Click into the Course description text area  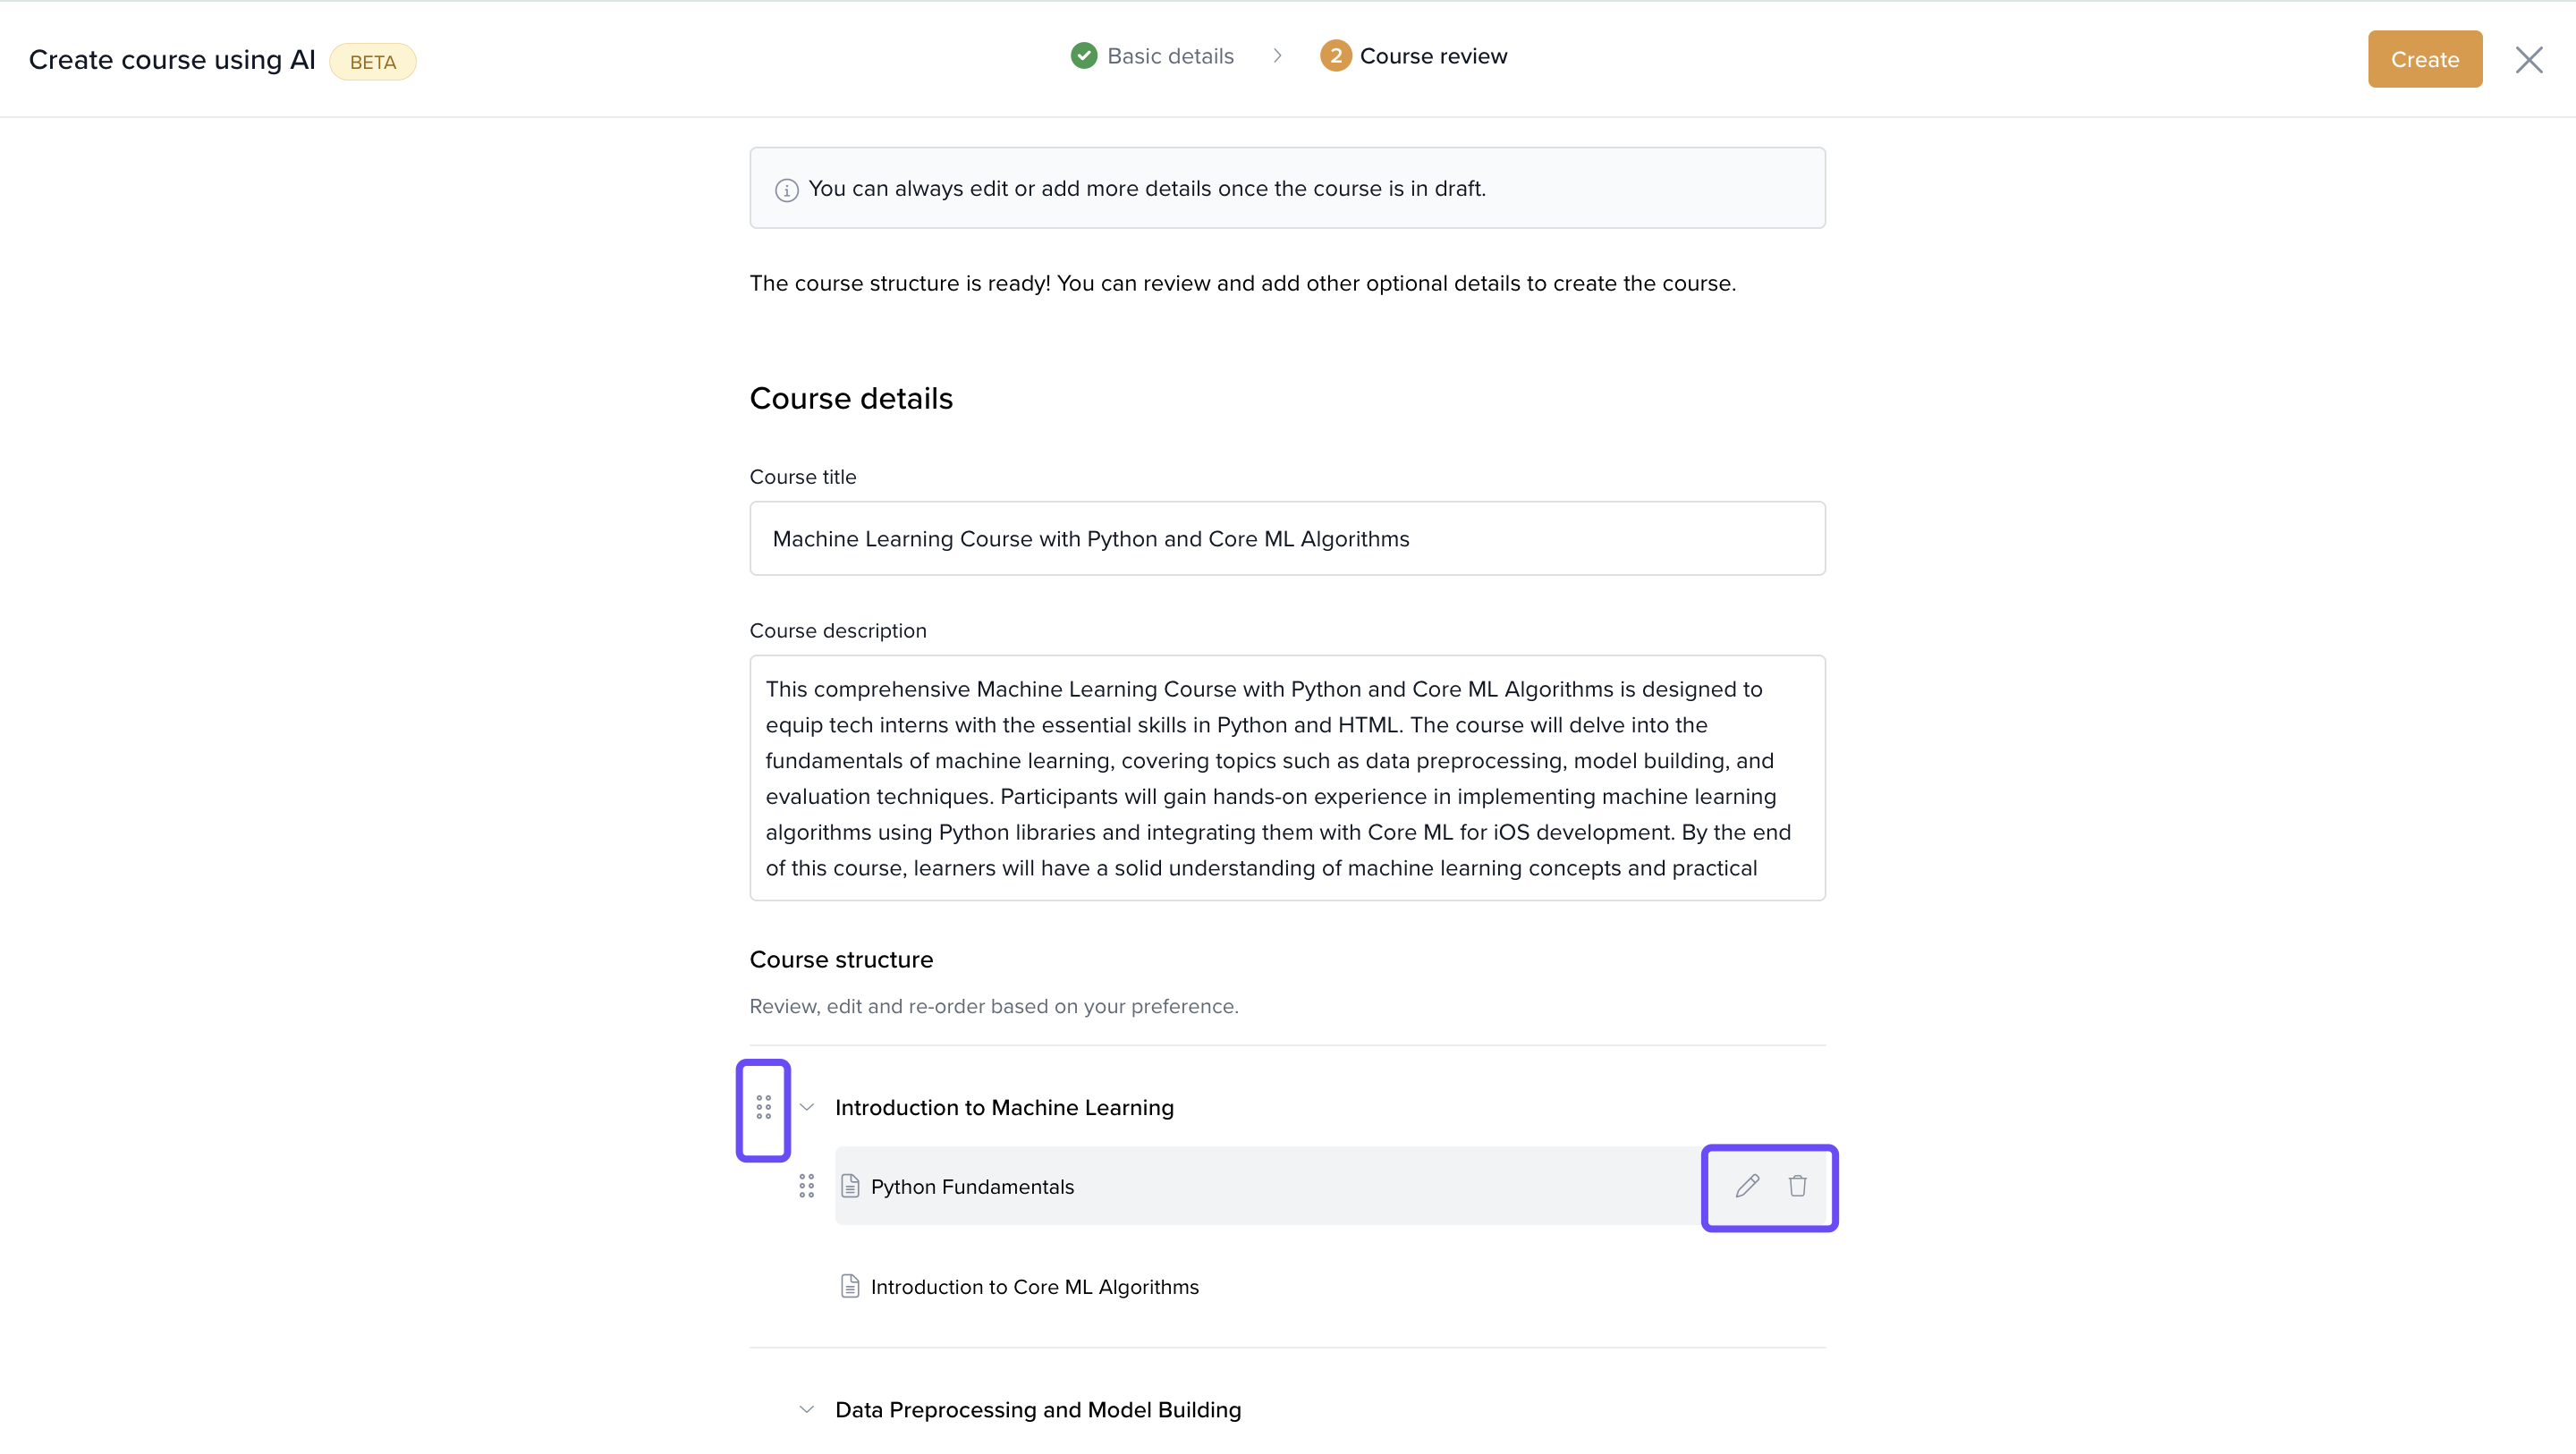[x=1287, y=778]
